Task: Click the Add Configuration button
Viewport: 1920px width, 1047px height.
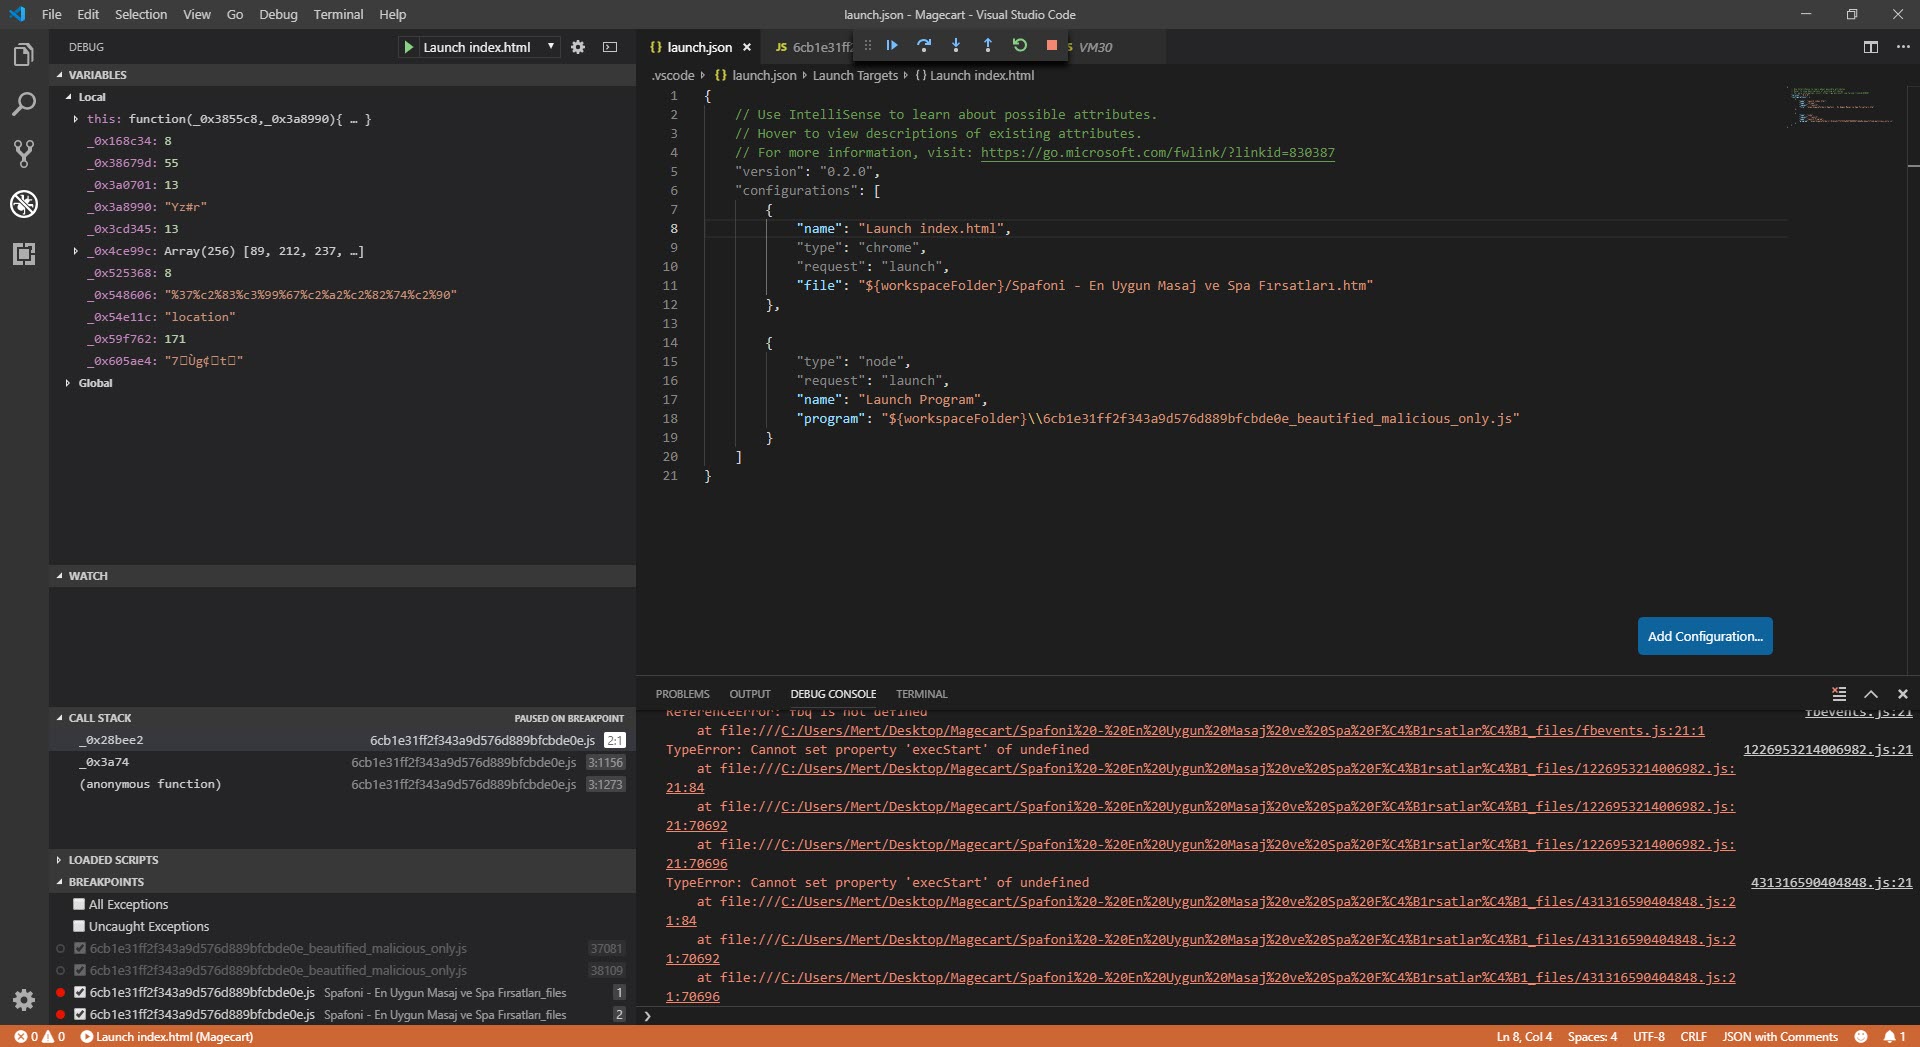Action: [x=1705, y=636]
